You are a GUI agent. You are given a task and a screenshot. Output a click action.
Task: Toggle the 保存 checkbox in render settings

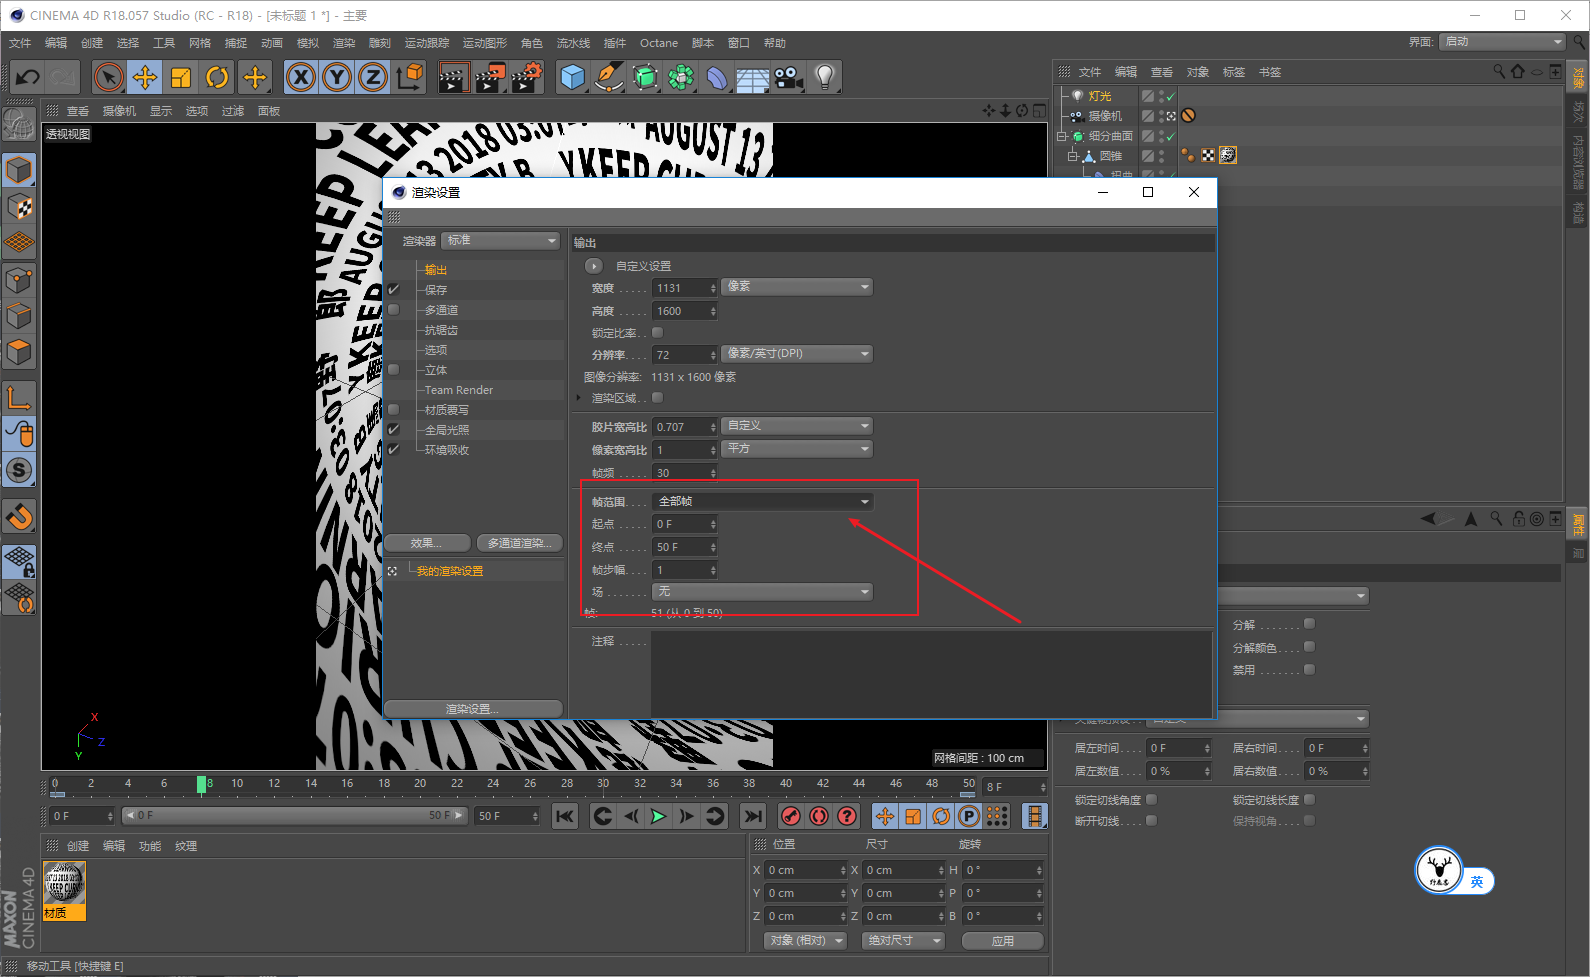394,289
